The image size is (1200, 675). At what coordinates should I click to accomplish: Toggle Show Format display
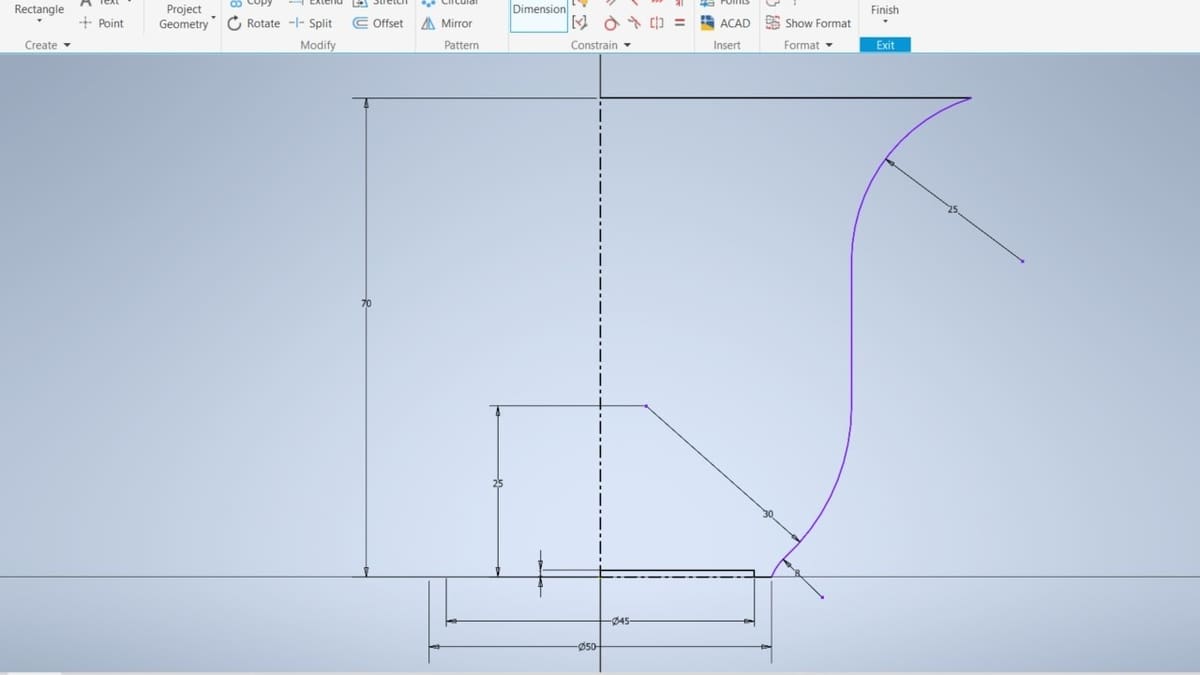(x=808, y=23)
